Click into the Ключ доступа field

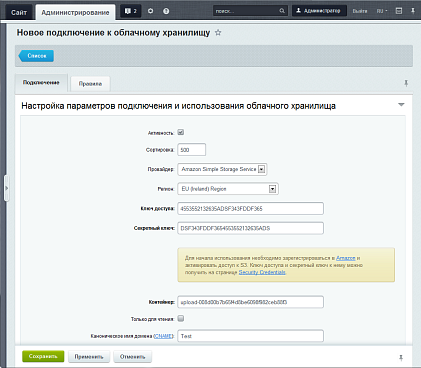click(250, 209)
